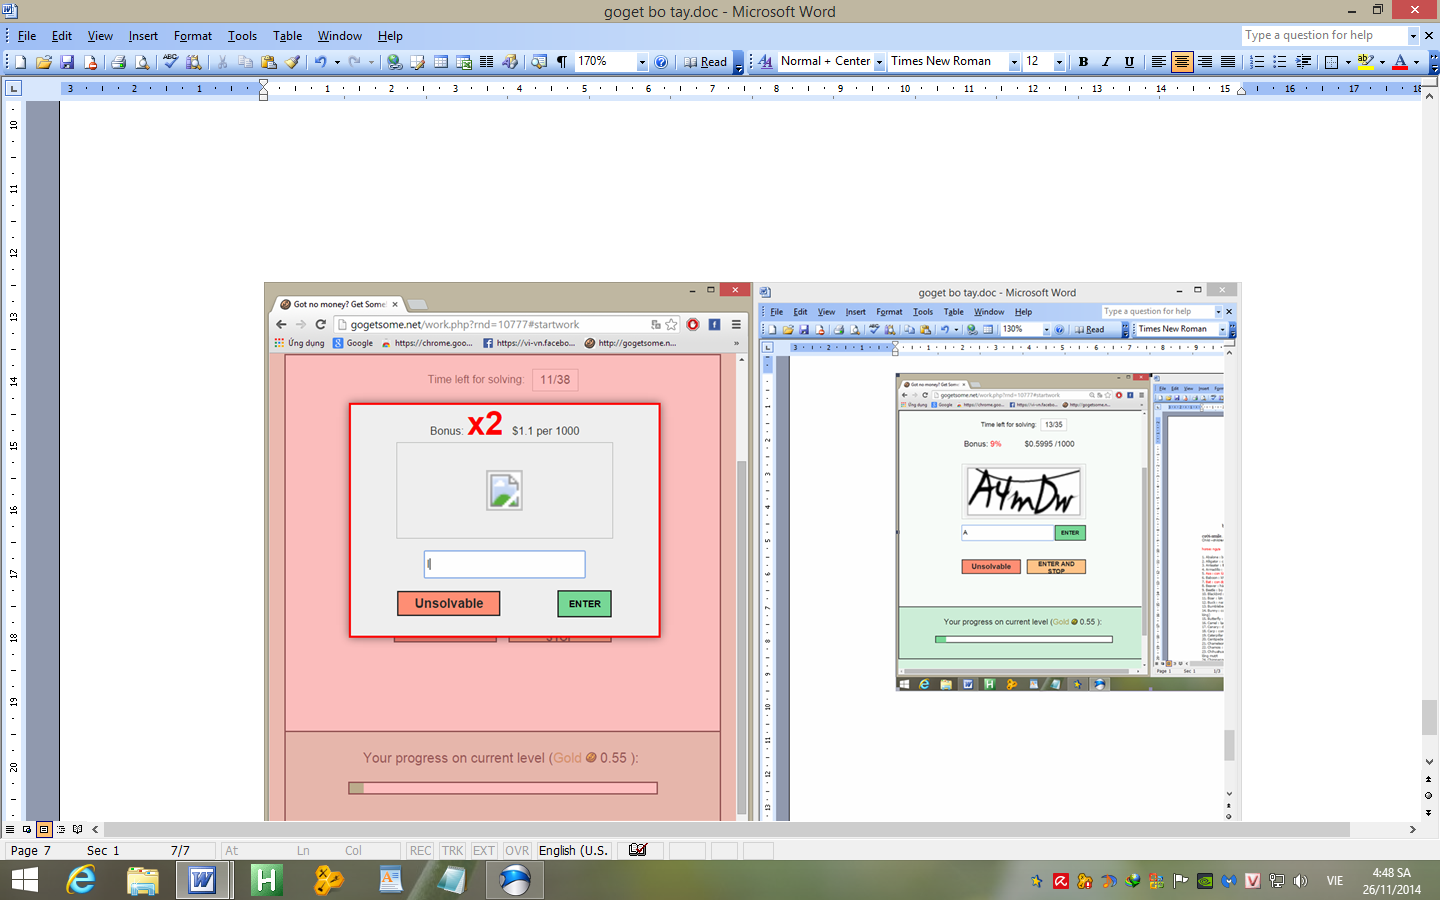The width and height of the screenshot is (1440, 900).
Task: Align the paragraph to the left
Action: pos(1158,62)
